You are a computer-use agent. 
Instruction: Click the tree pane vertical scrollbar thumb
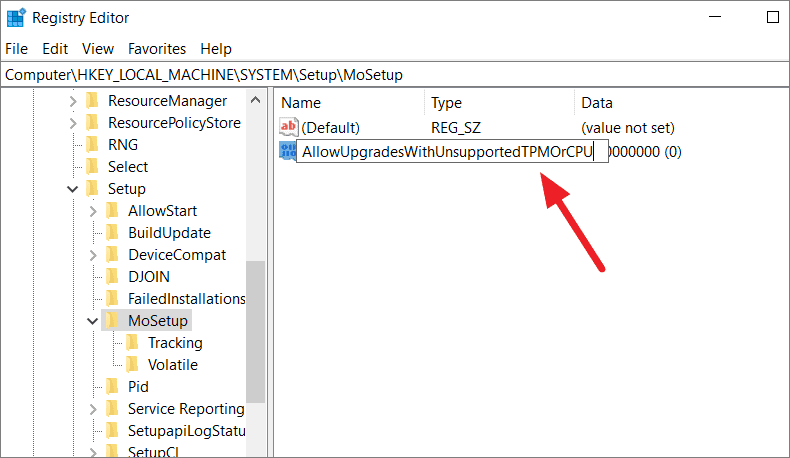[255, 332]
